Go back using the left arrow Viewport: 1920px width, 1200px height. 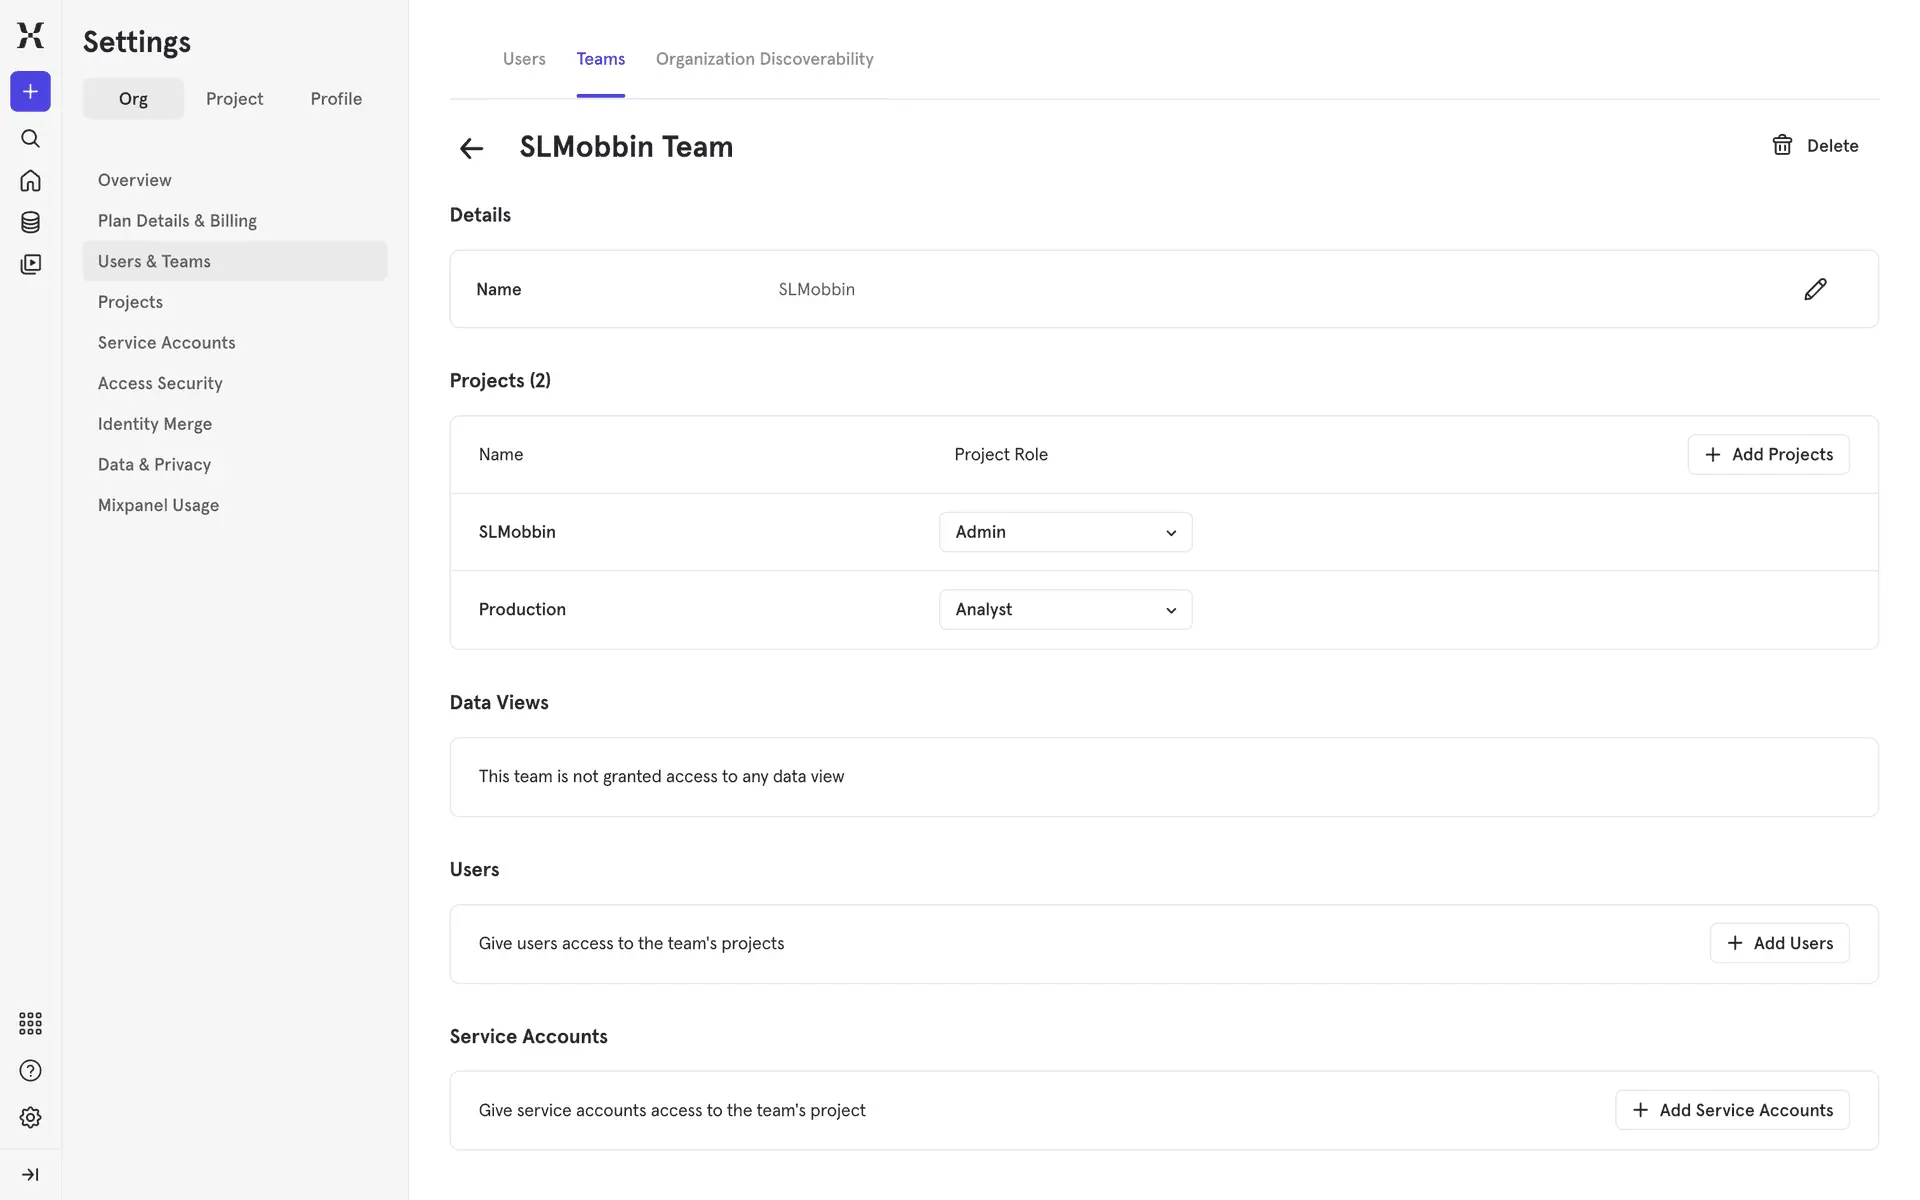pos(471,149)
